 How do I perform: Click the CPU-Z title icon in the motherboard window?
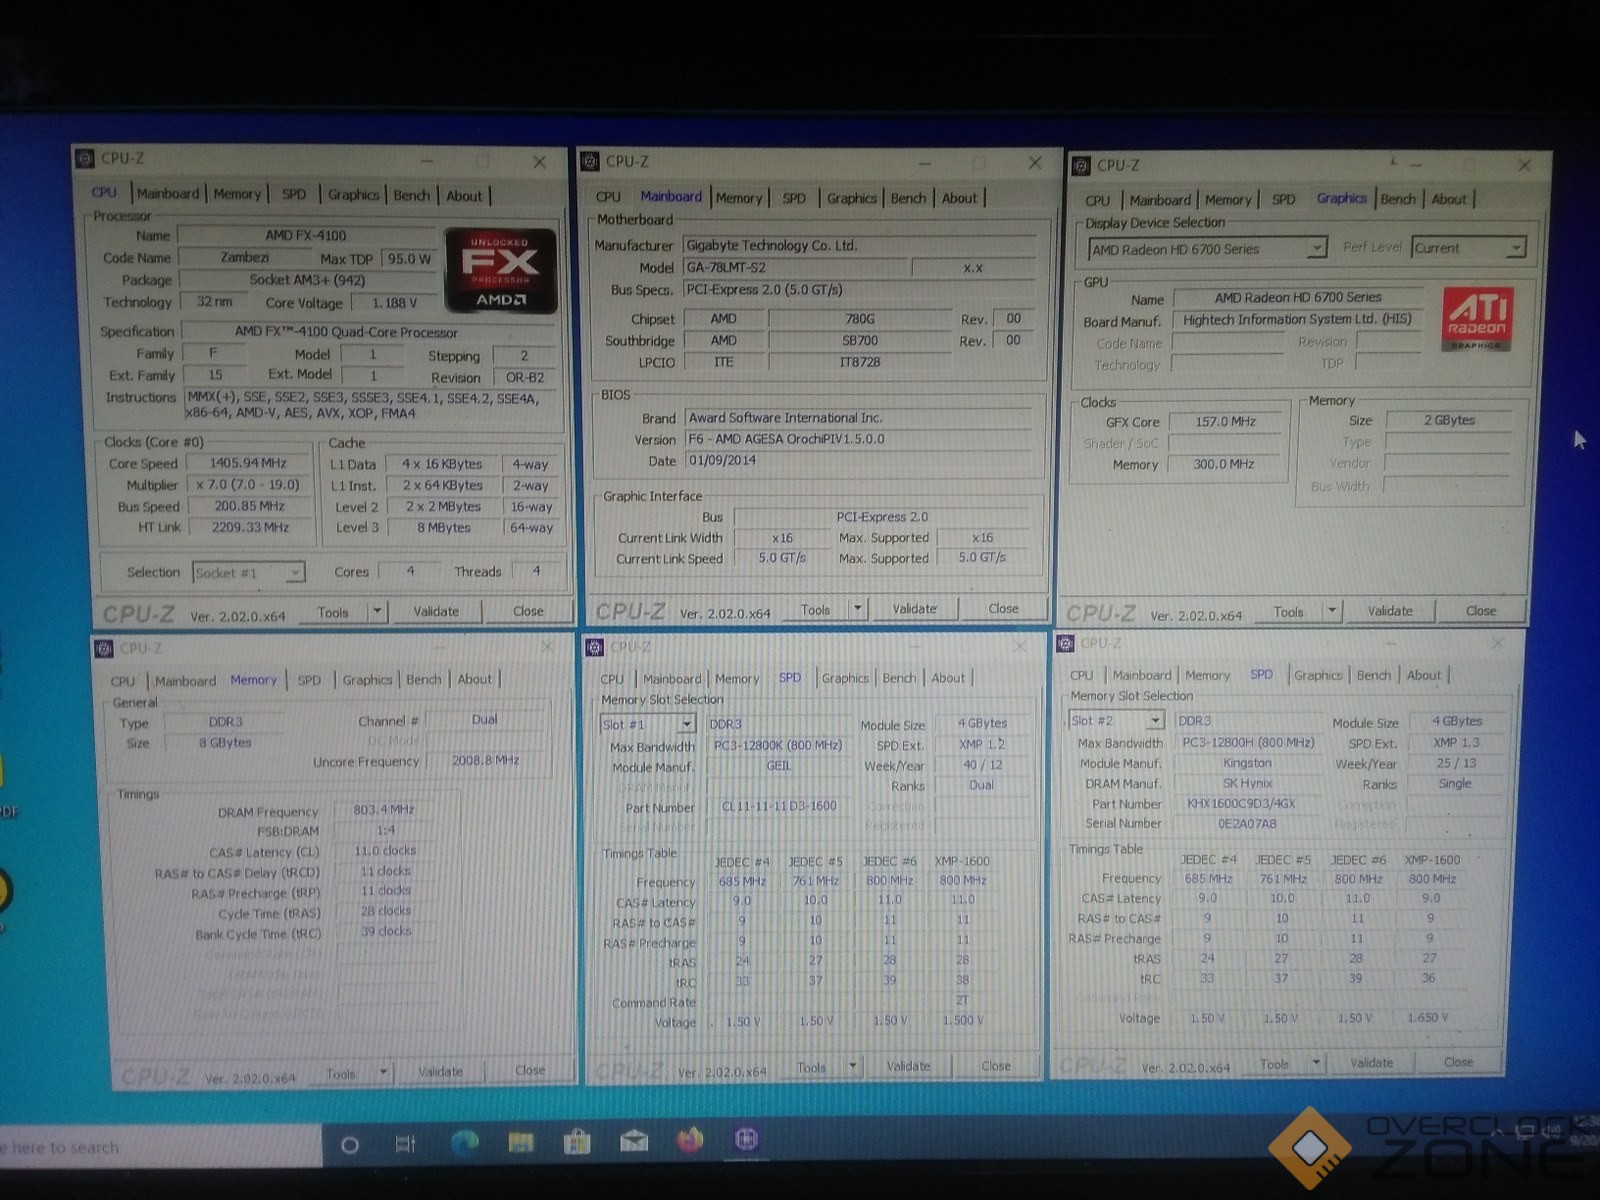(590, 161)
